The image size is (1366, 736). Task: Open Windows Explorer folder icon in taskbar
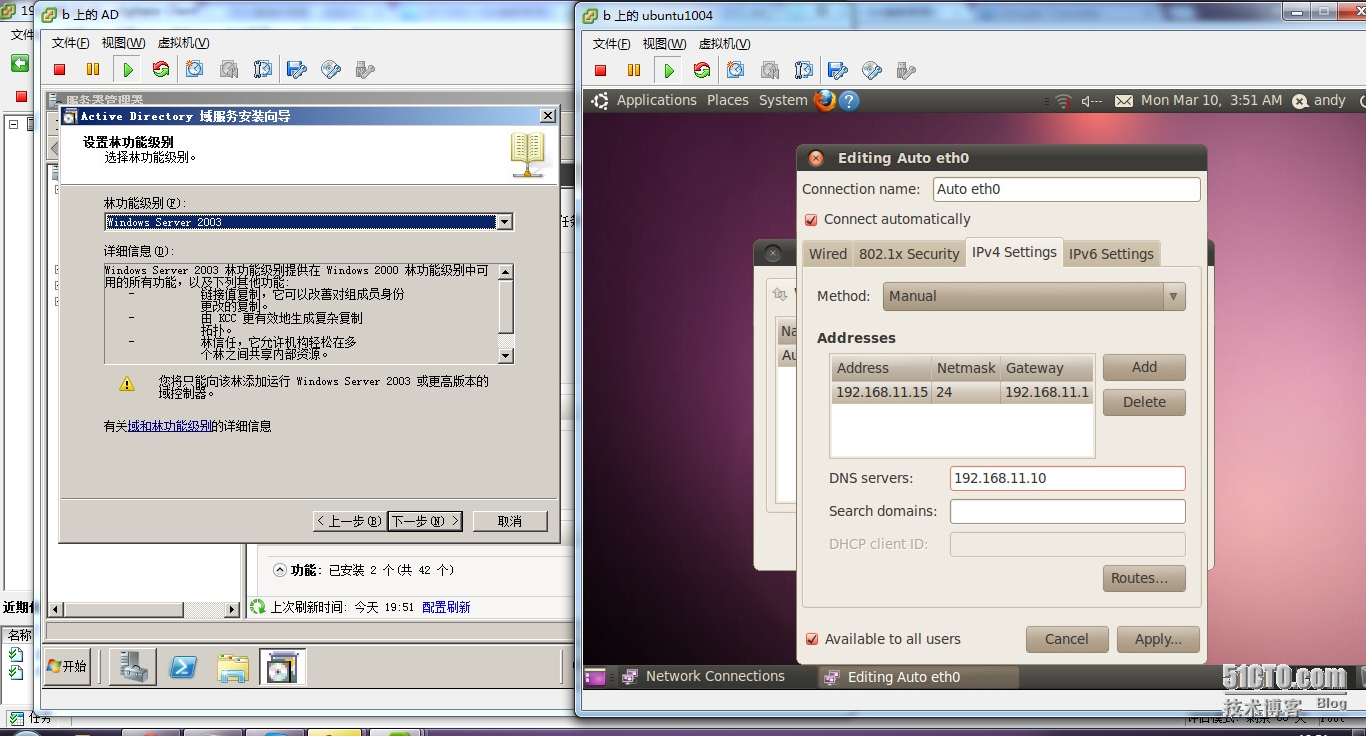[x=233, y=668]
